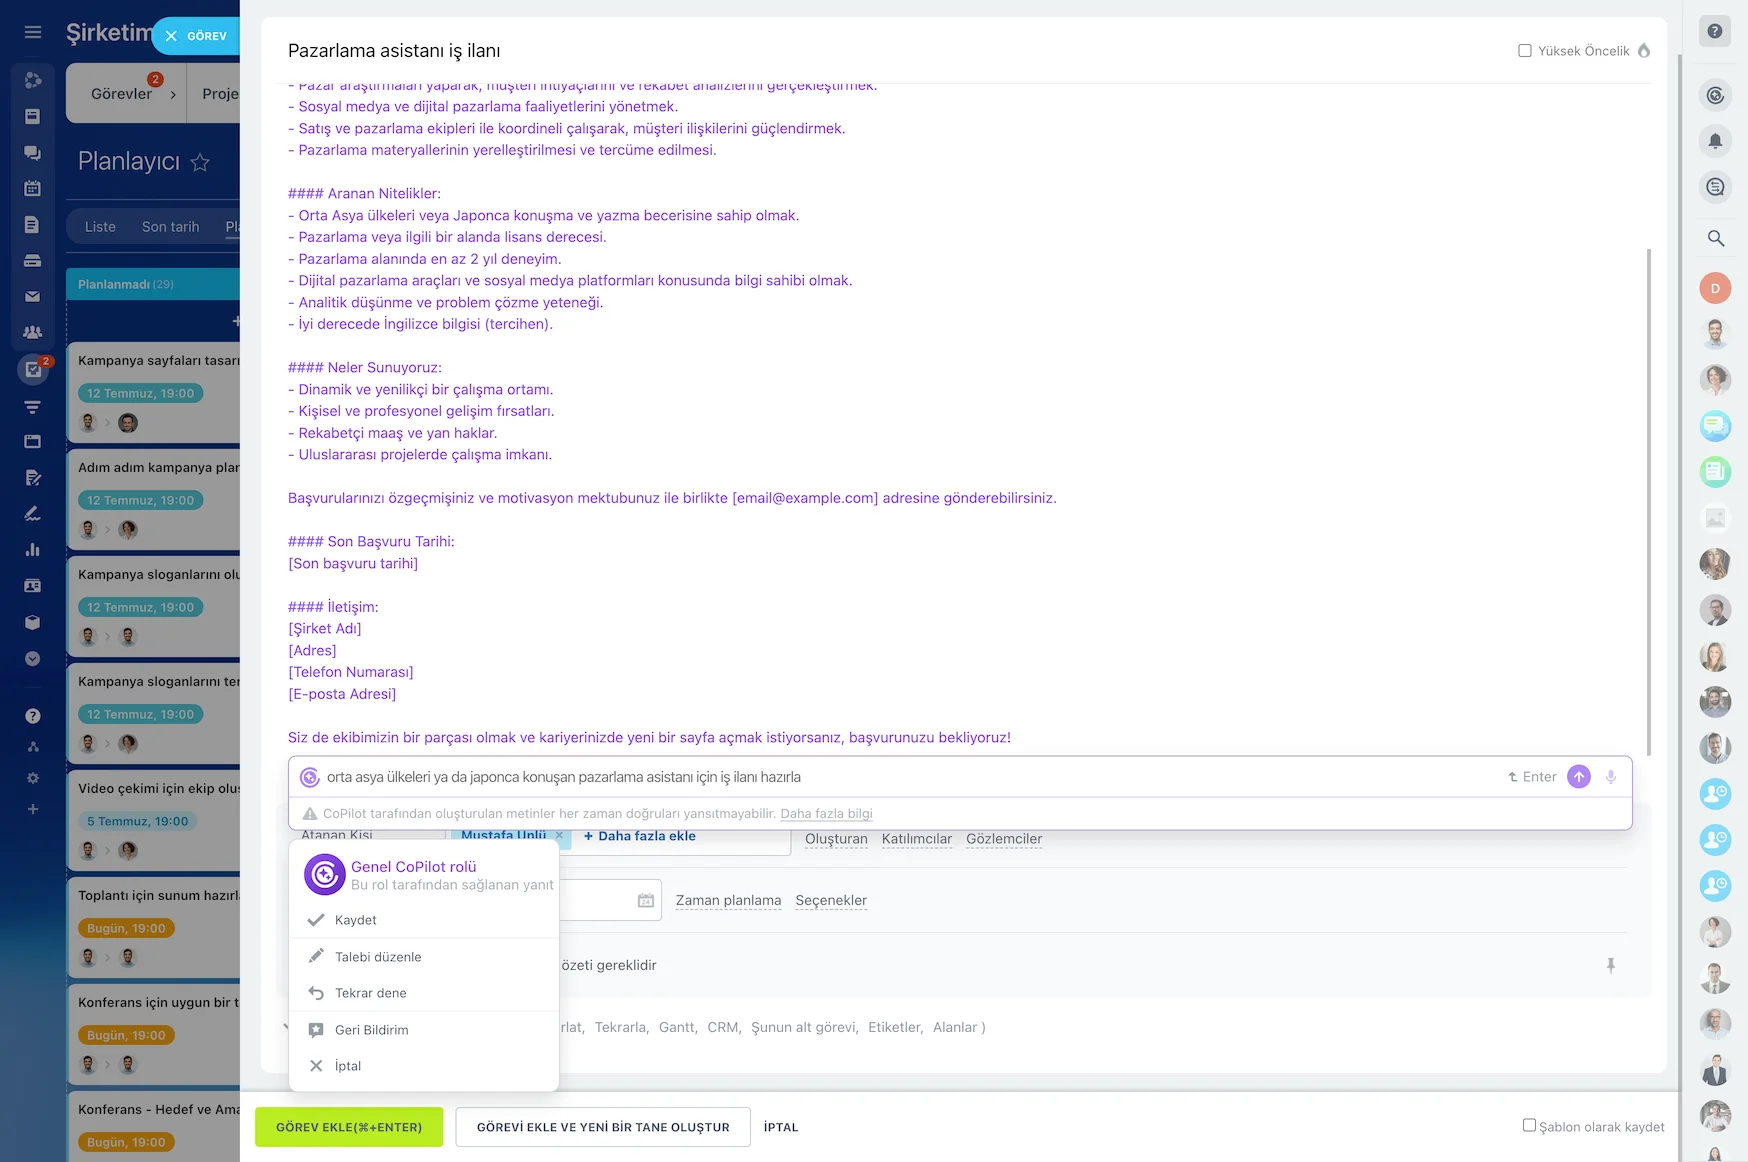
Task: Click GÖREVİ EKLE VE YENİ BİR TANE OLUŞTUR
Action: [603, 1127]
